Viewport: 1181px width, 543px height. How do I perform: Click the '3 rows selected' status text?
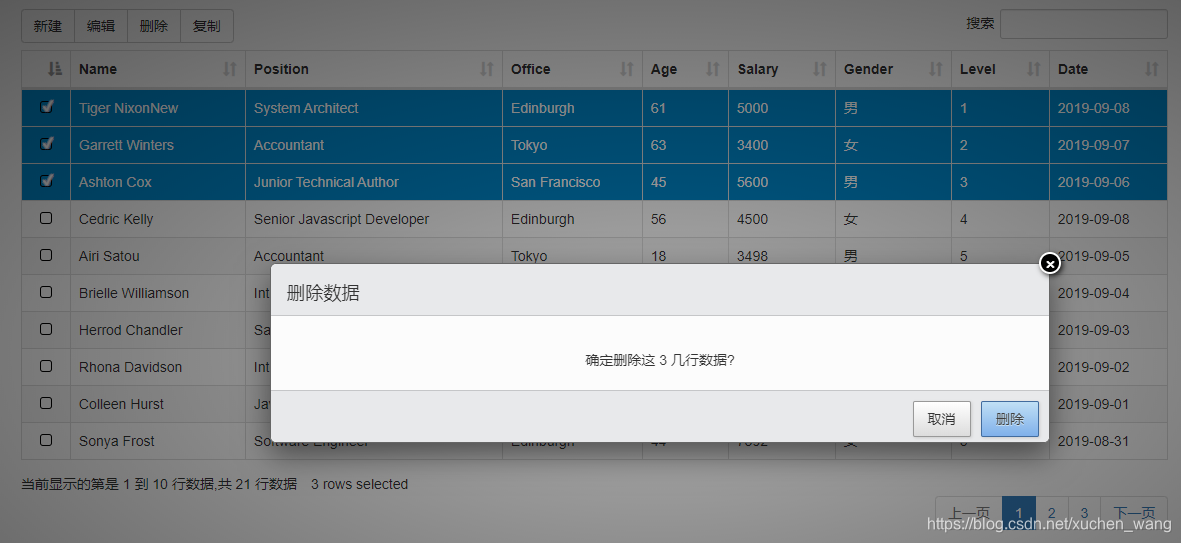pyautogui.click(x=359, y=484)
